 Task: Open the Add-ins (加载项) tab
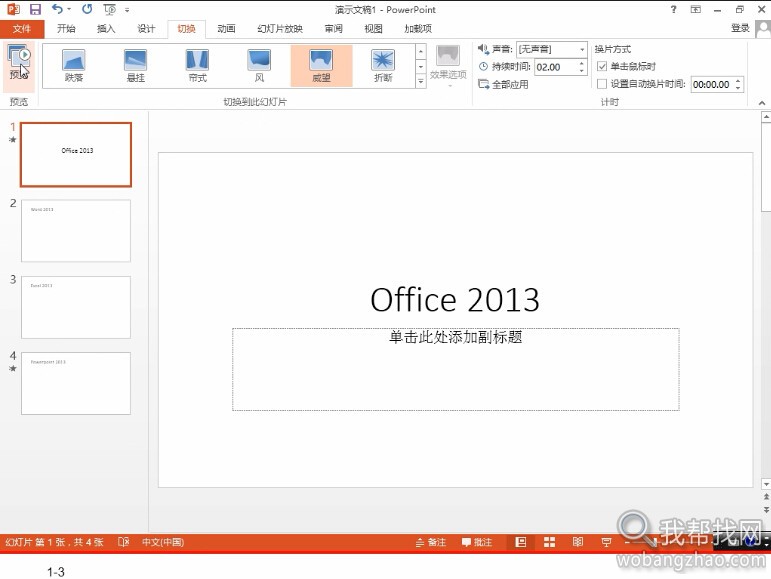click(418, 29)
